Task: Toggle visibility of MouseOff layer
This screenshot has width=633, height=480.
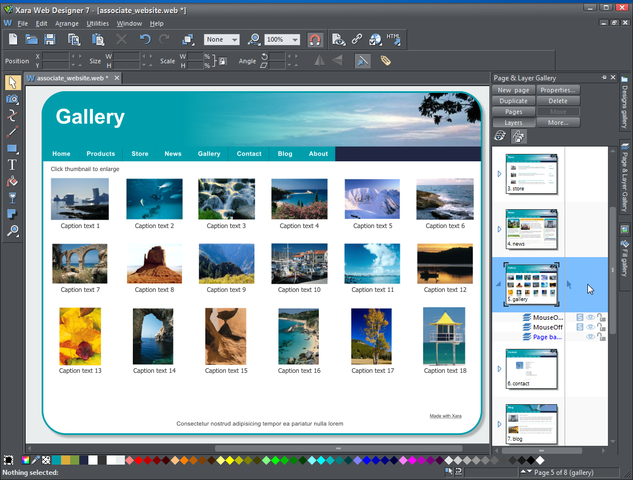Action: [590, 327]
